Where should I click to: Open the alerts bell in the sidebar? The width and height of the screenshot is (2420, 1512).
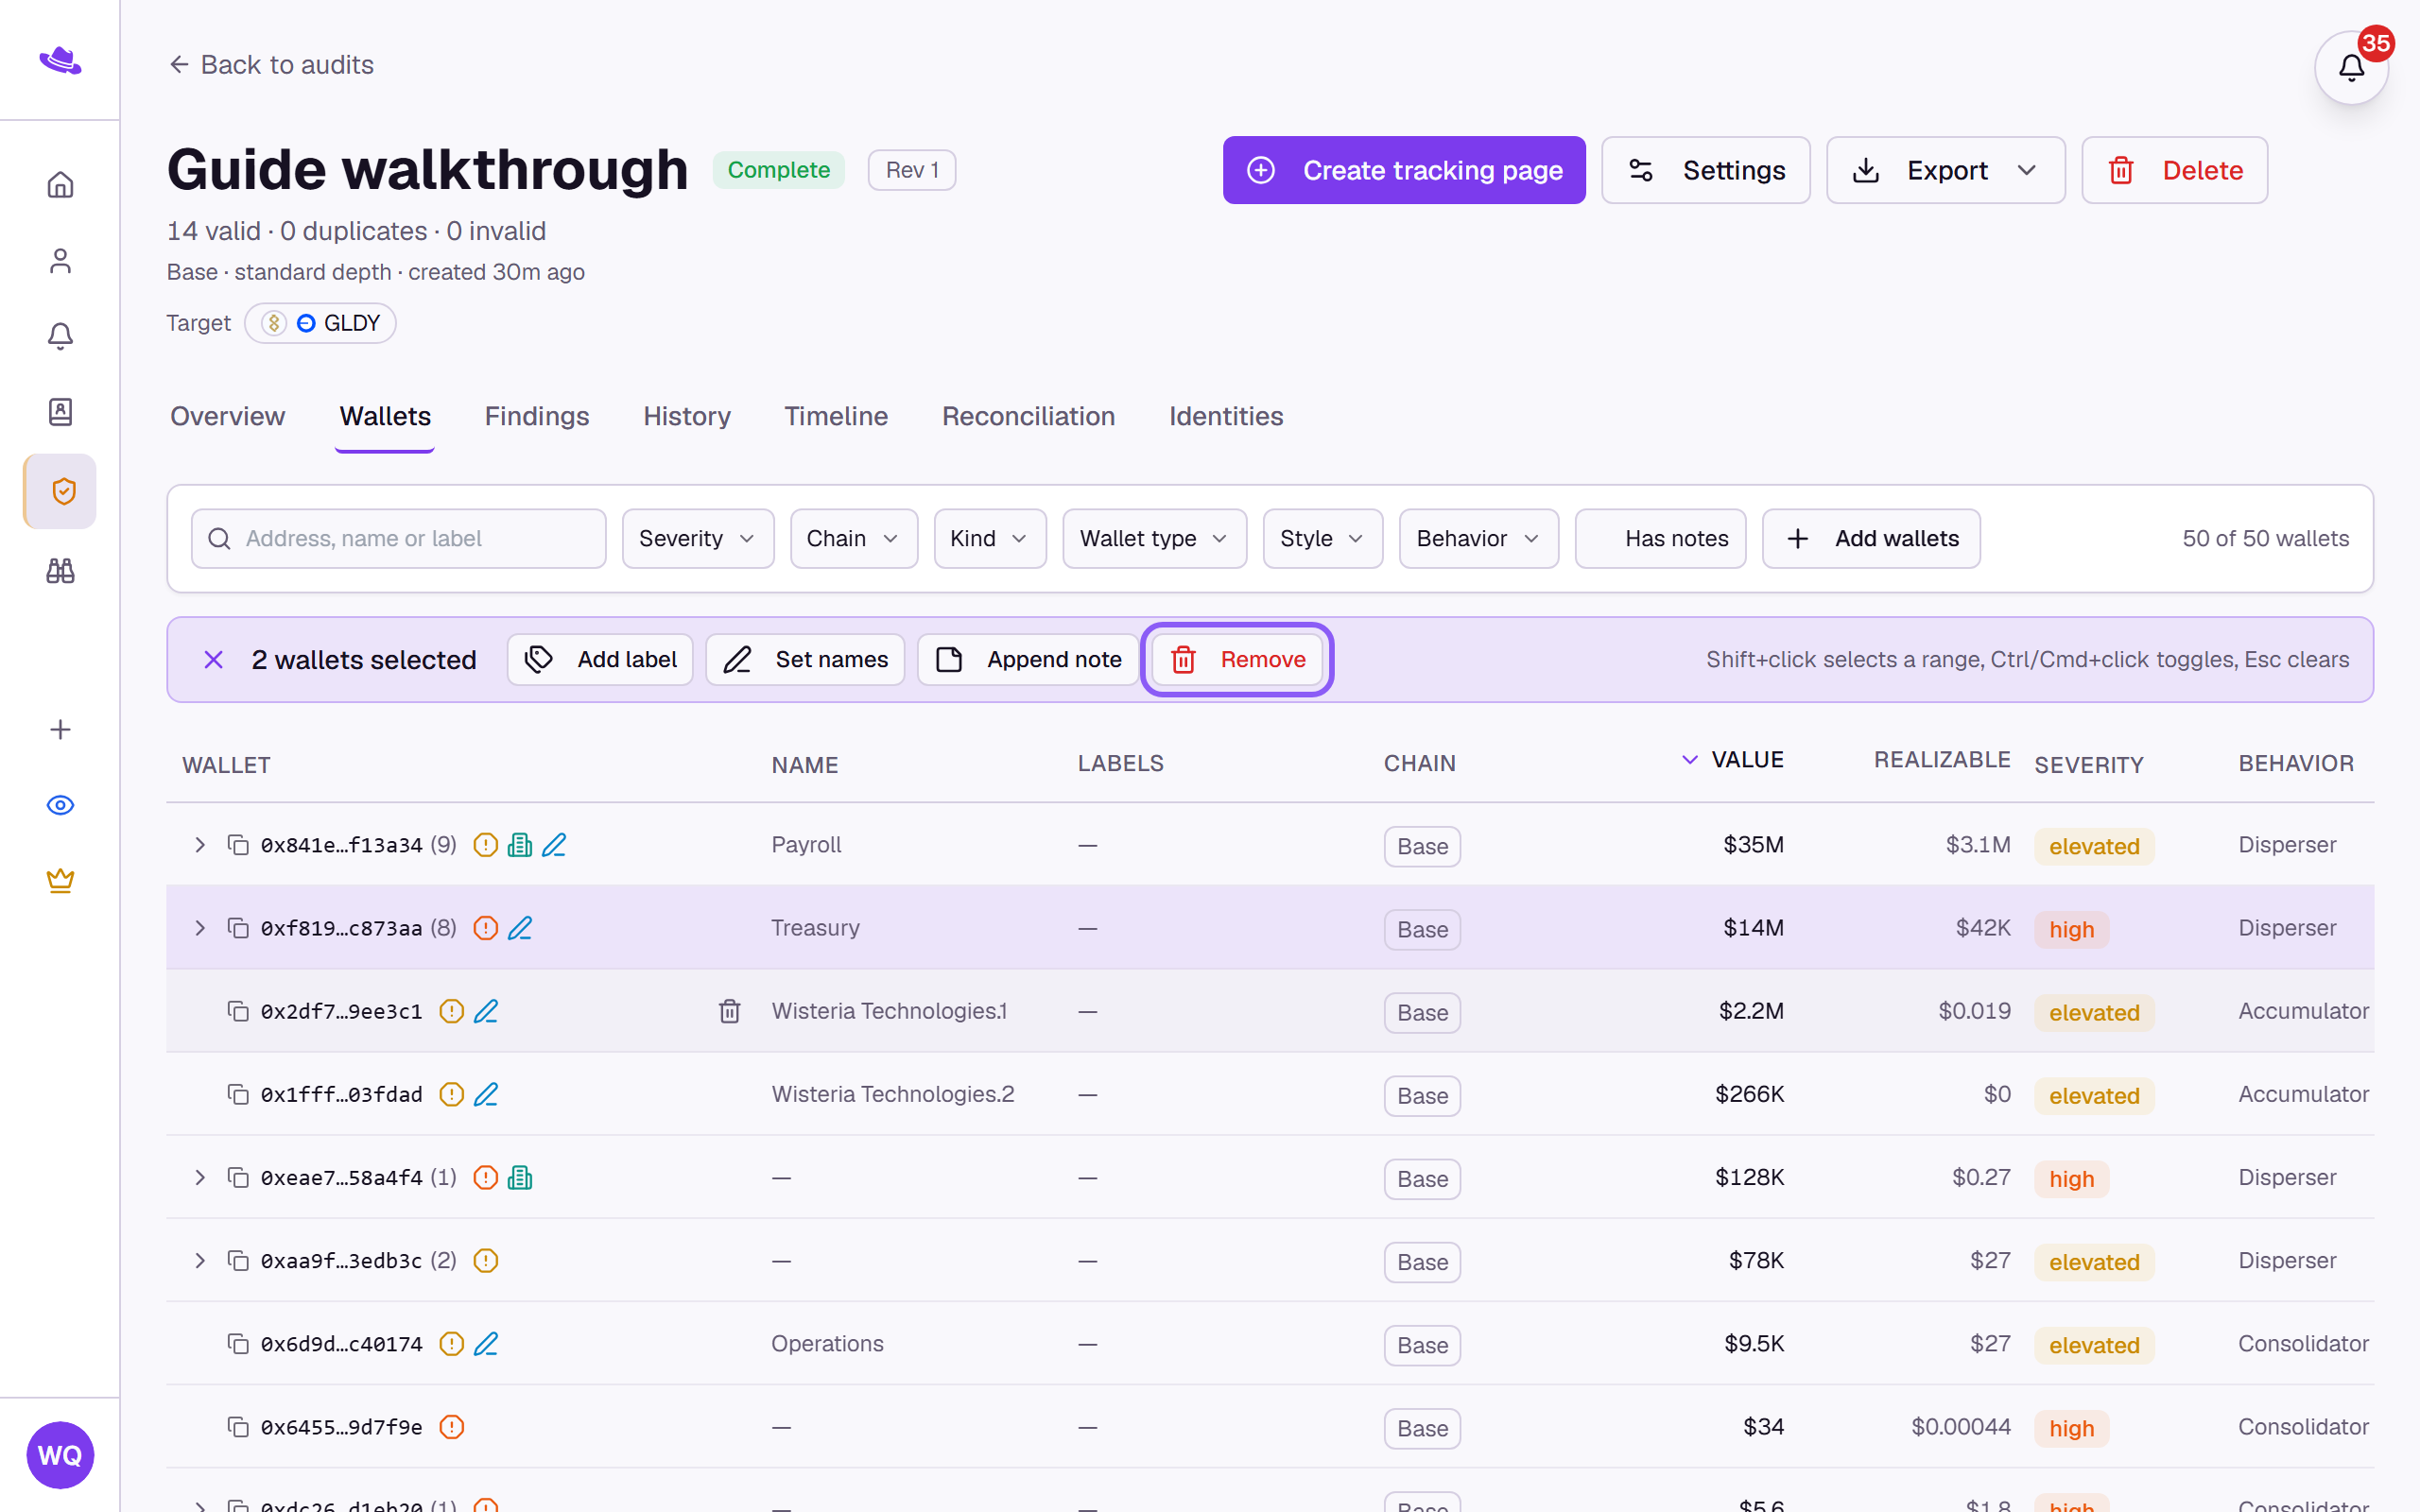click(60, 336)
